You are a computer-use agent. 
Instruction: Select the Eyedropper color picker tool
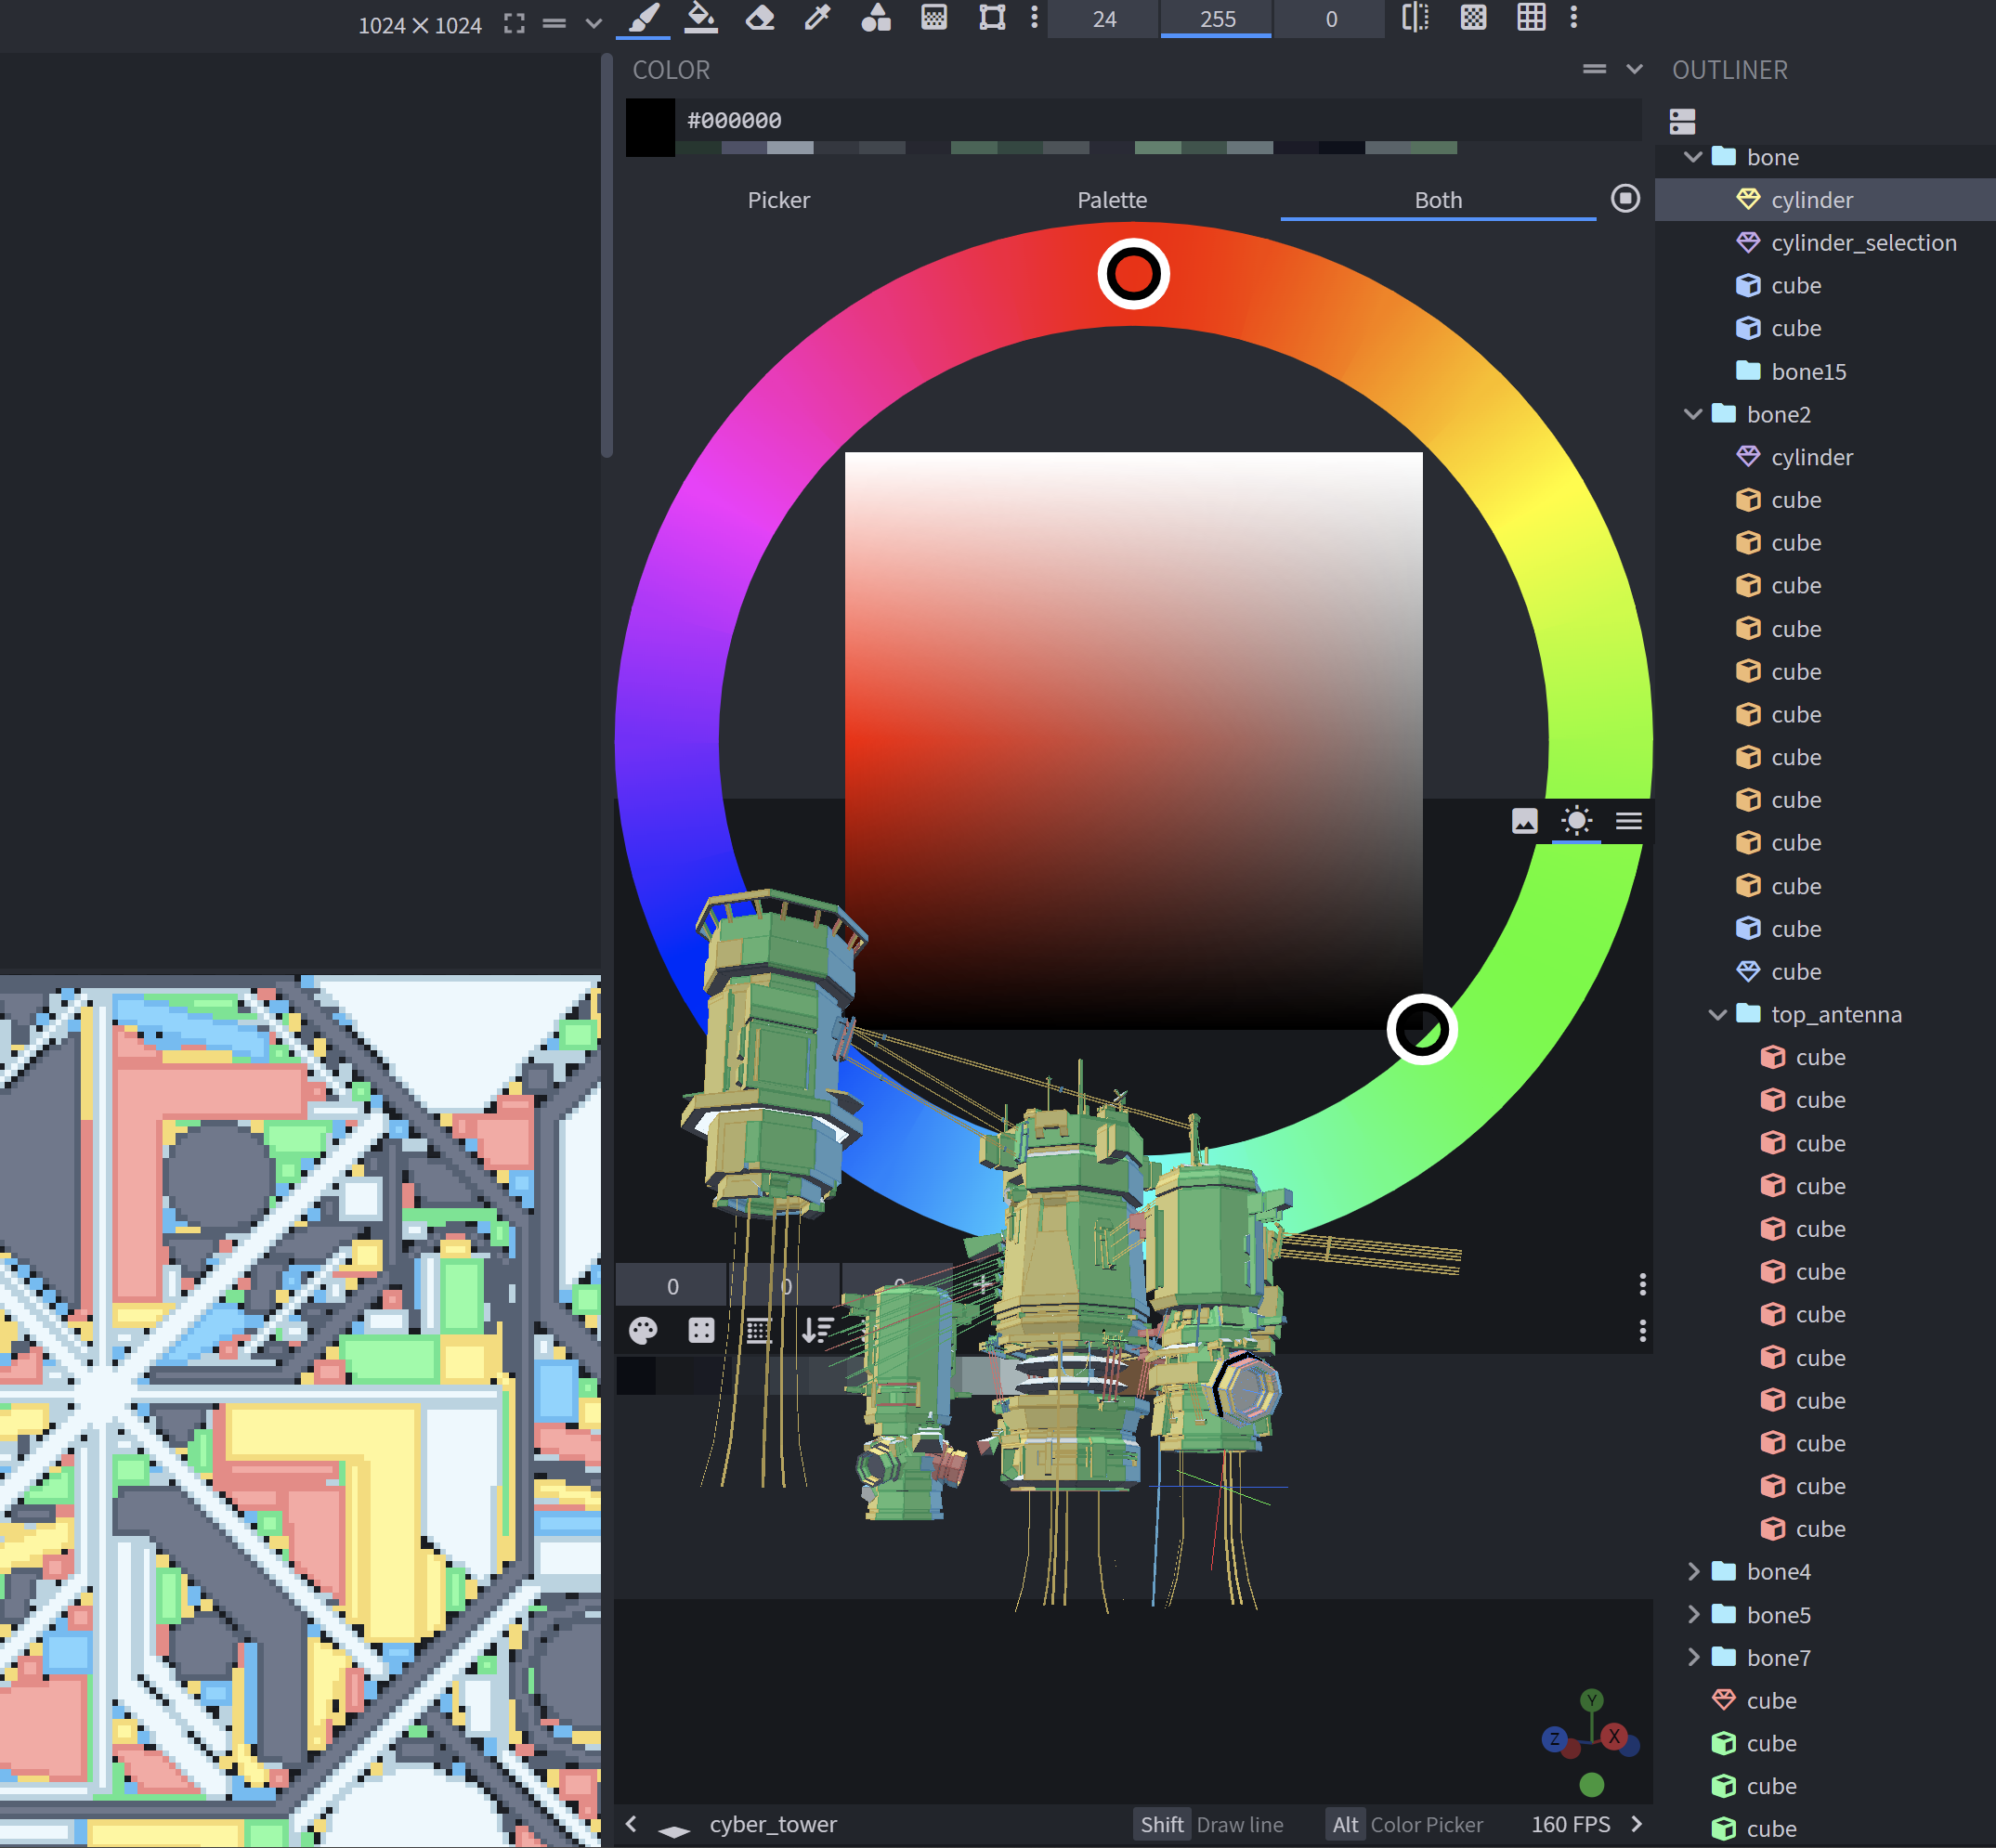pos(817,18)
